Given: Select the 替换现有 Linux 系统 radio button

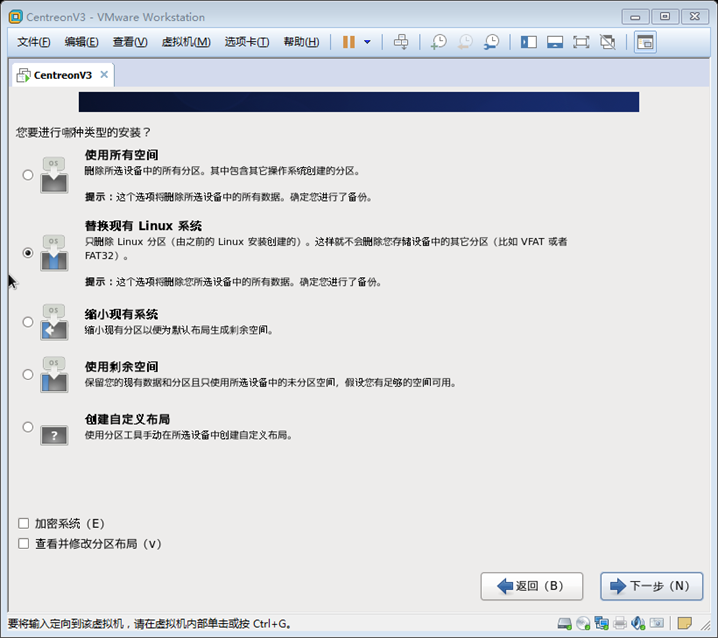Looking at the screenshot, I should point(28,253).
